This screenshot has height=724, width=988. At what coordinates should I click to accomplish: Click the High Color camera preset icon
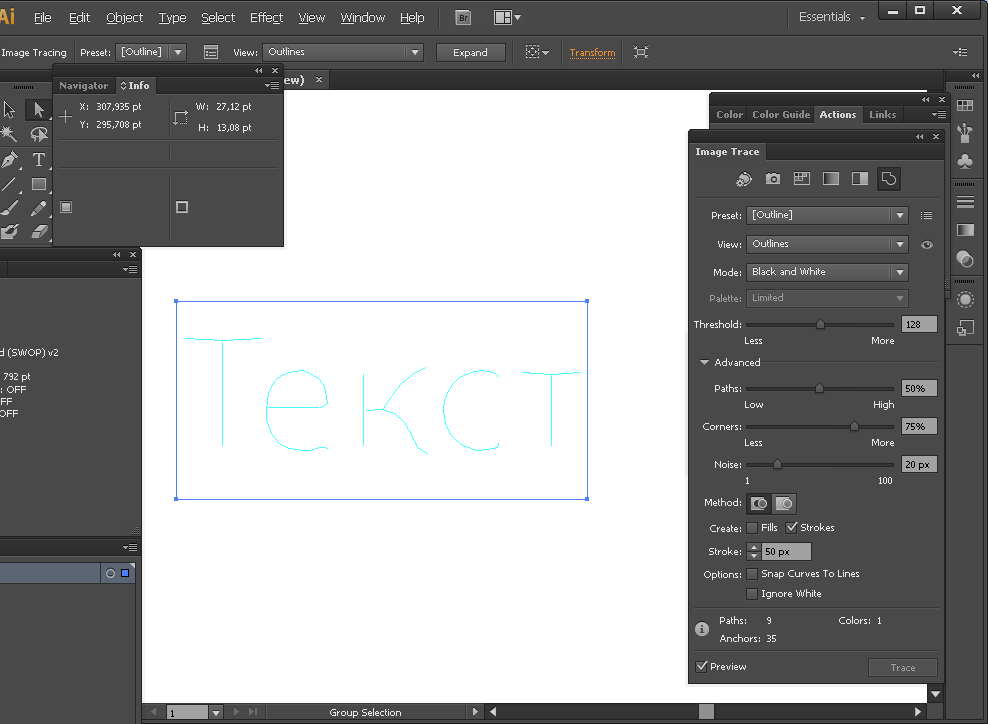(x=773, y=179)
